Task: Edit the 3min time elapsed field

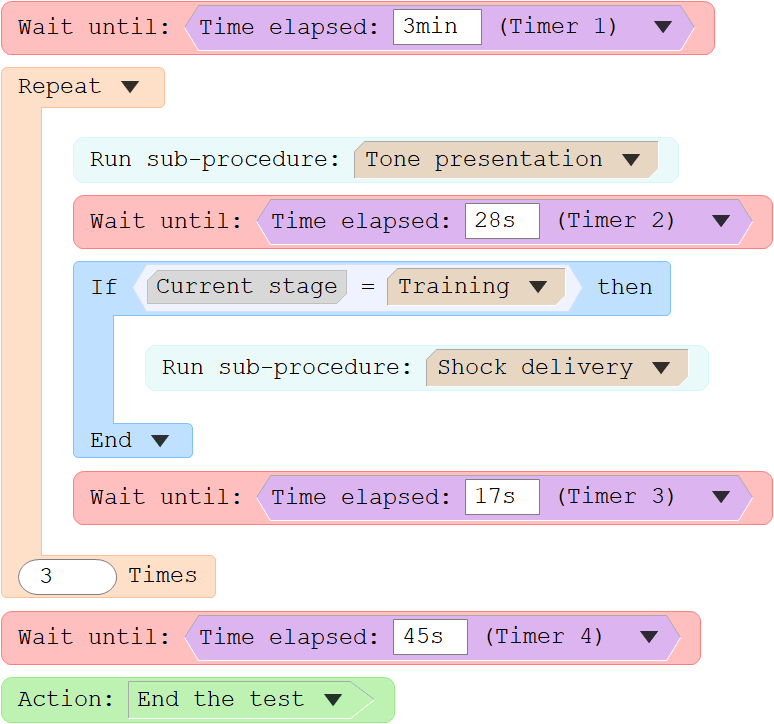Action: 437,27
